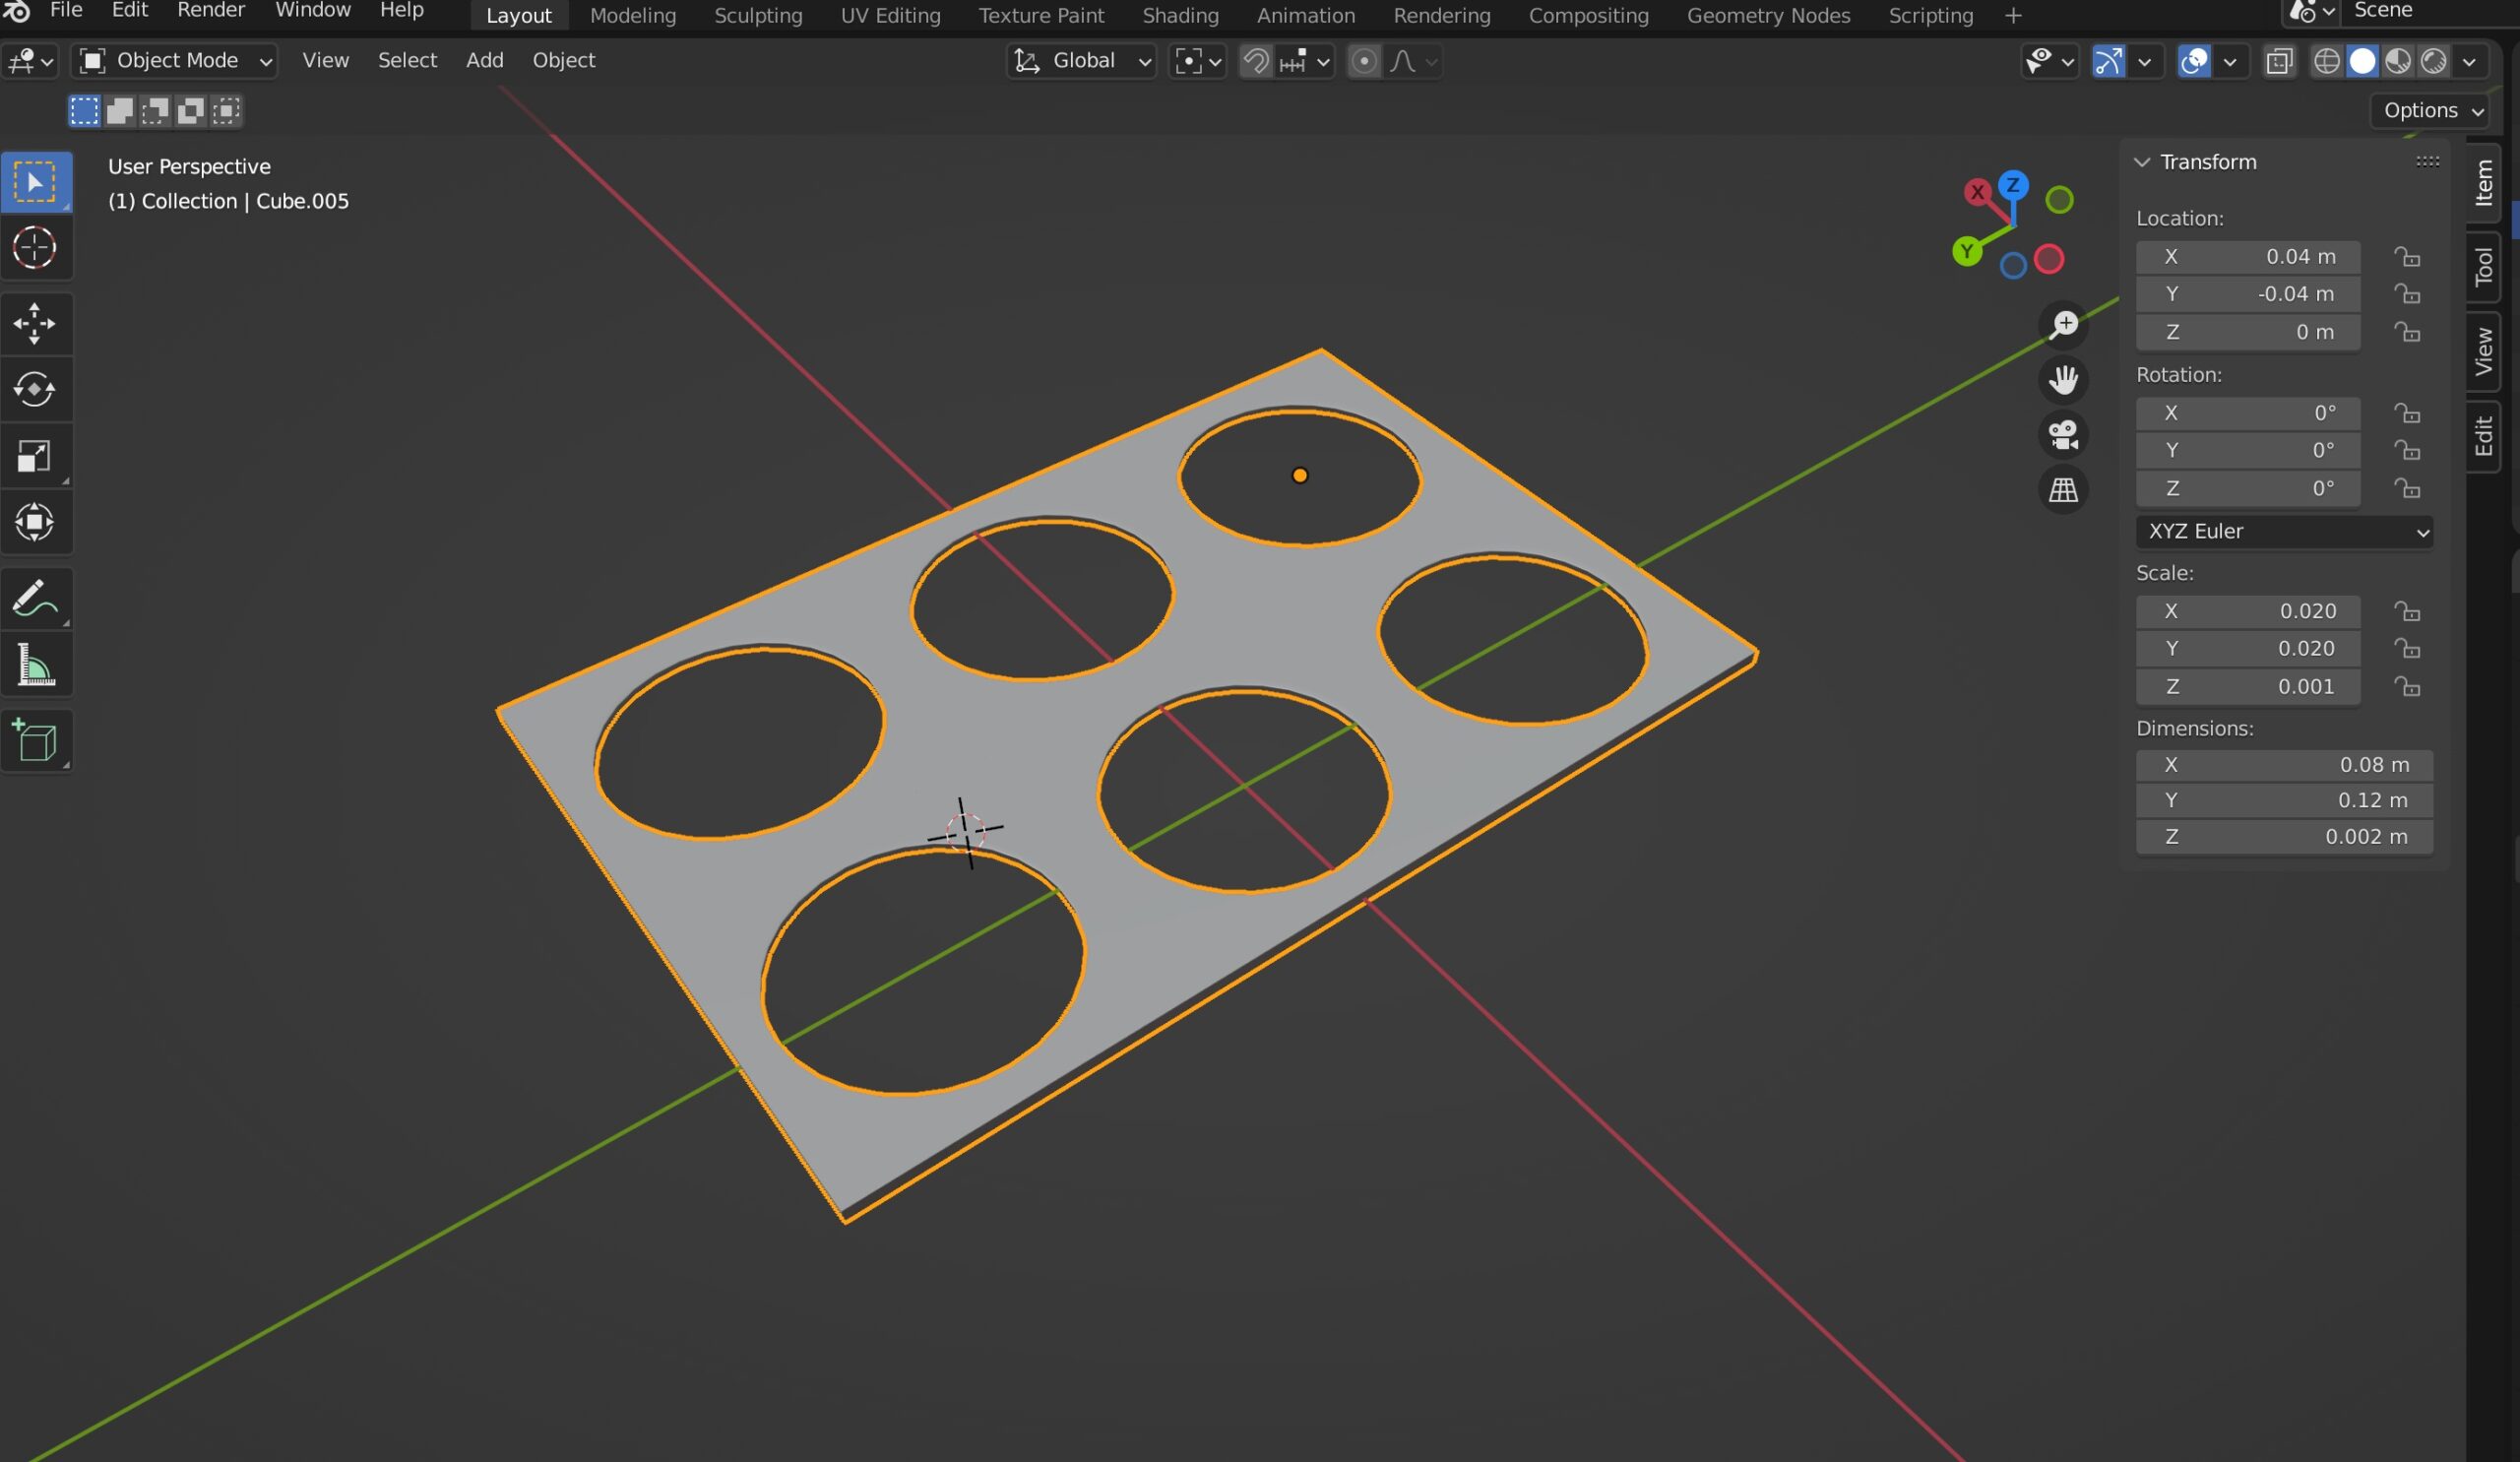The image size is (2520, 1462).
Task: Open the pivot point dropdown
Action: coord(1197,61)
